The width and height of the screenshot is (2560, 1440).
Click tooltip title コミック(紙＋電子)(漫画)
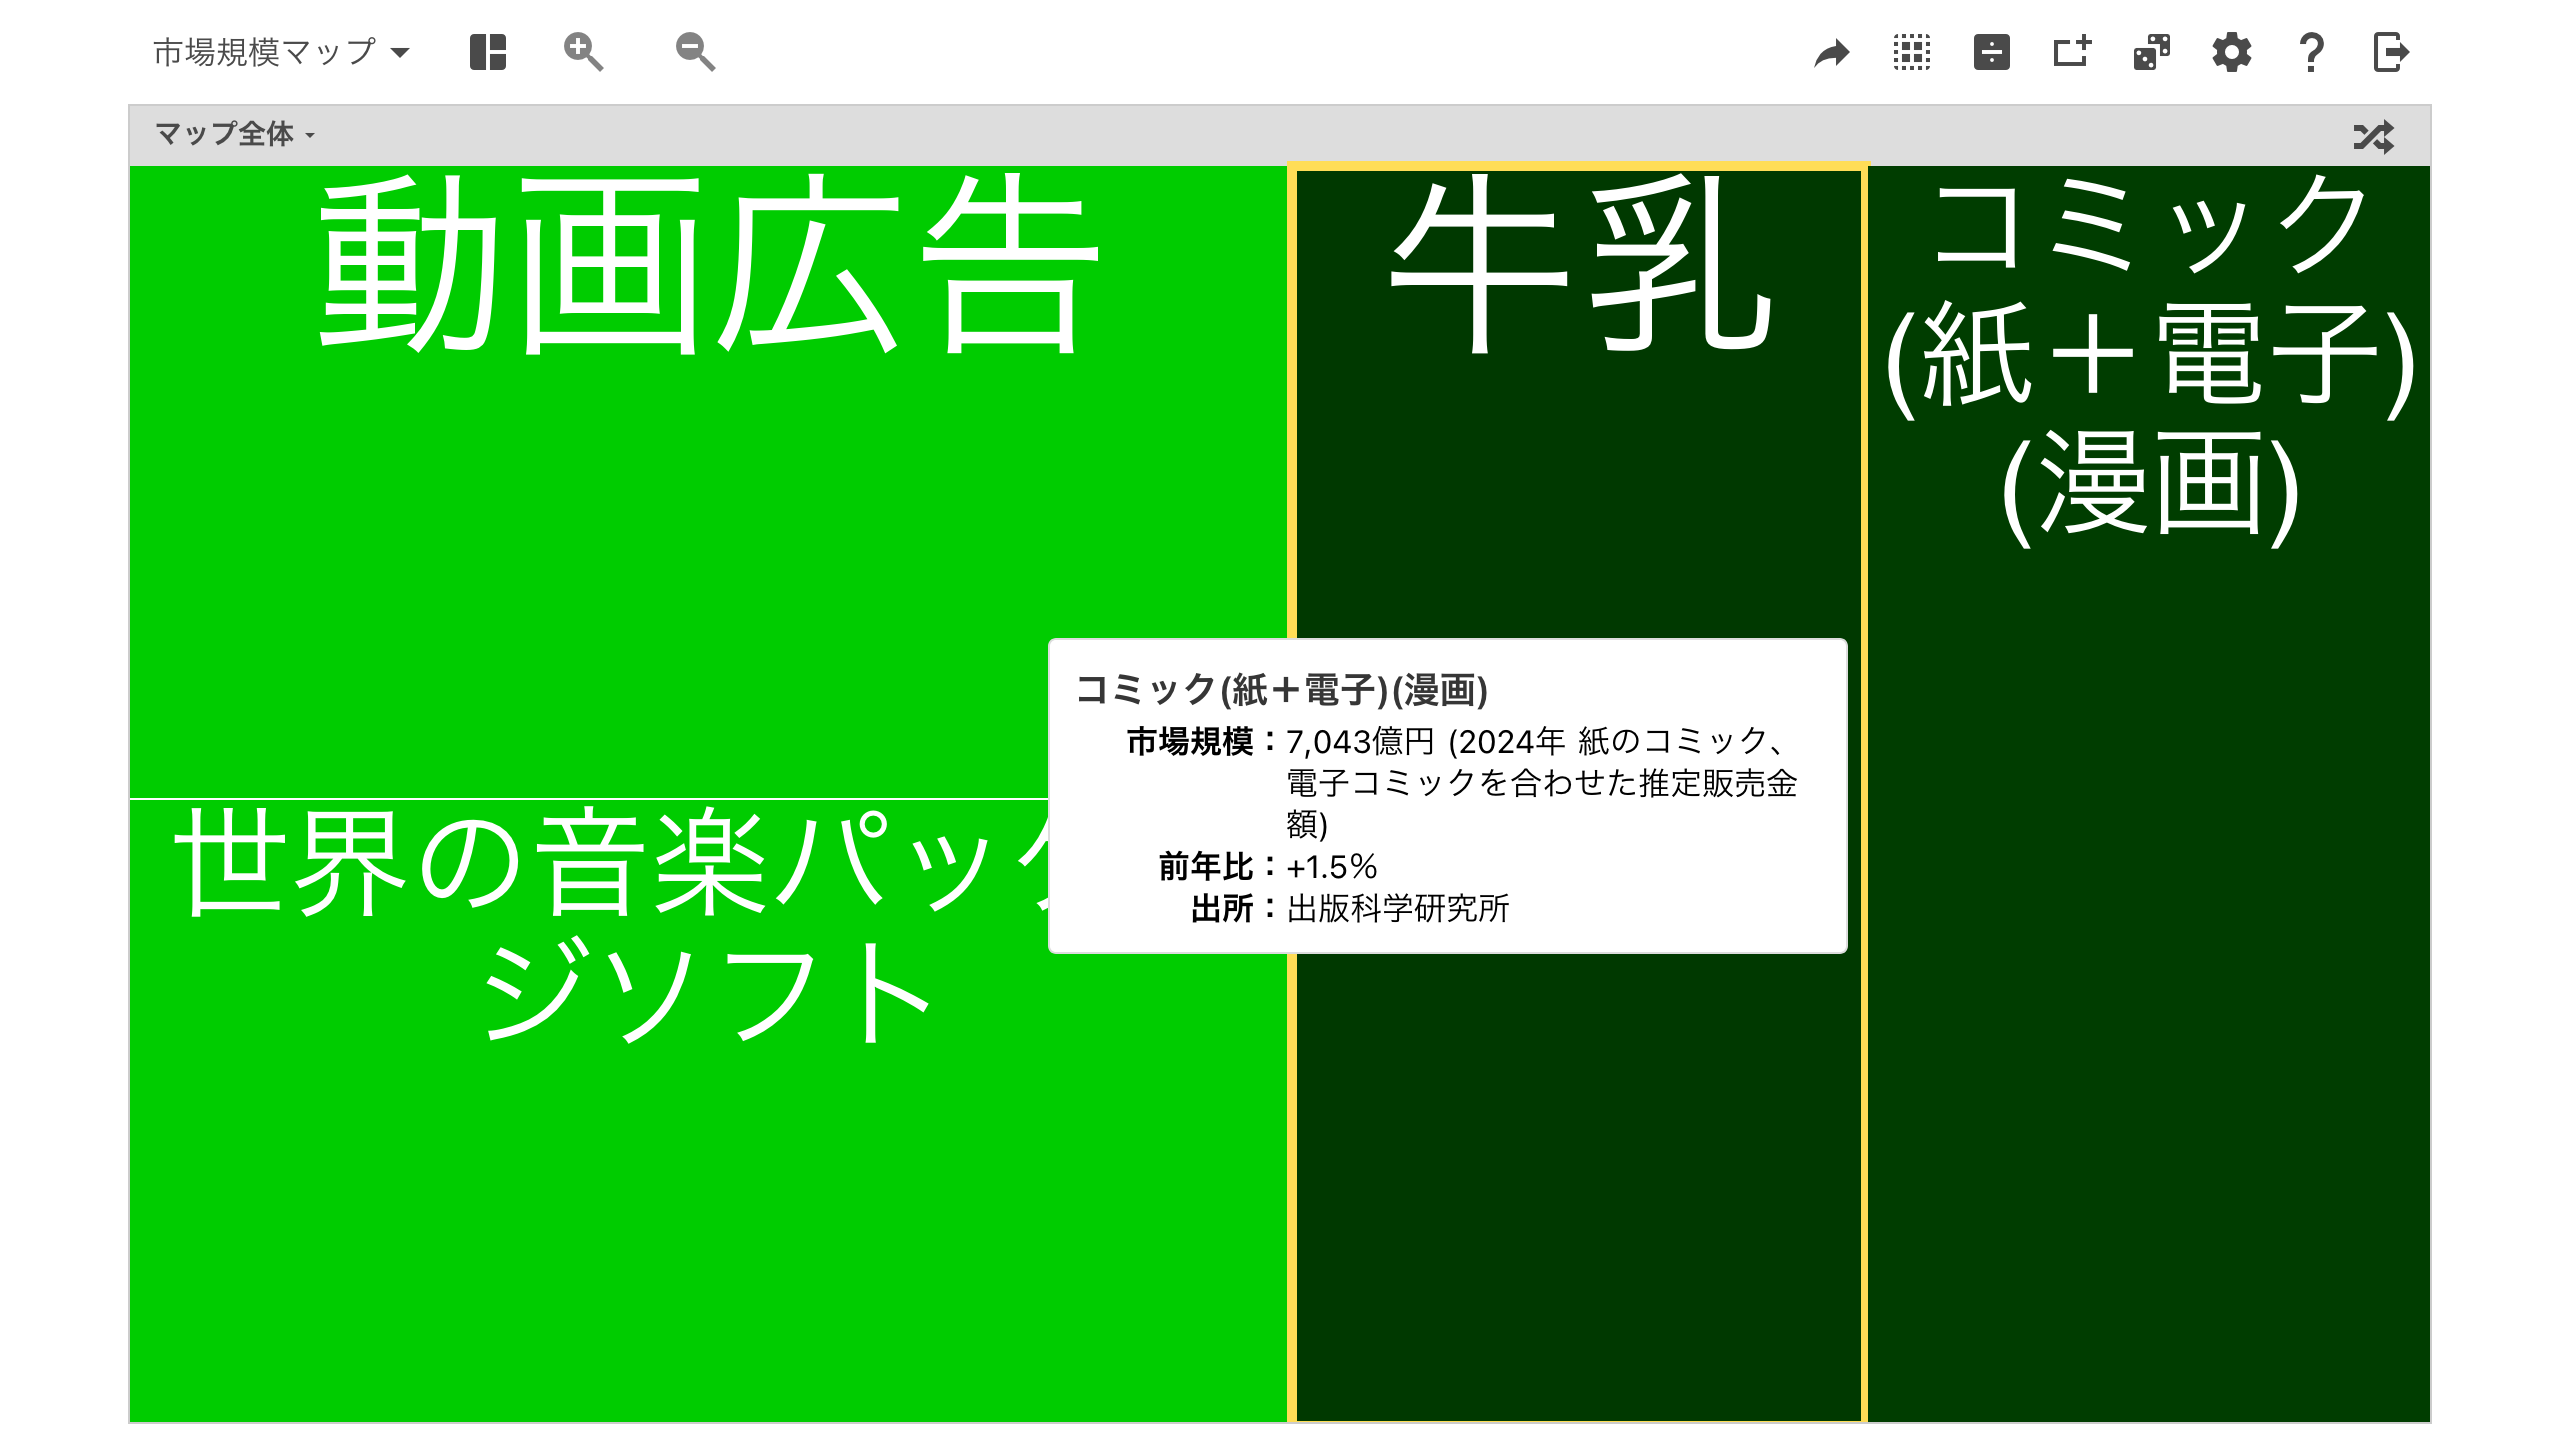tap(1282, 690)
